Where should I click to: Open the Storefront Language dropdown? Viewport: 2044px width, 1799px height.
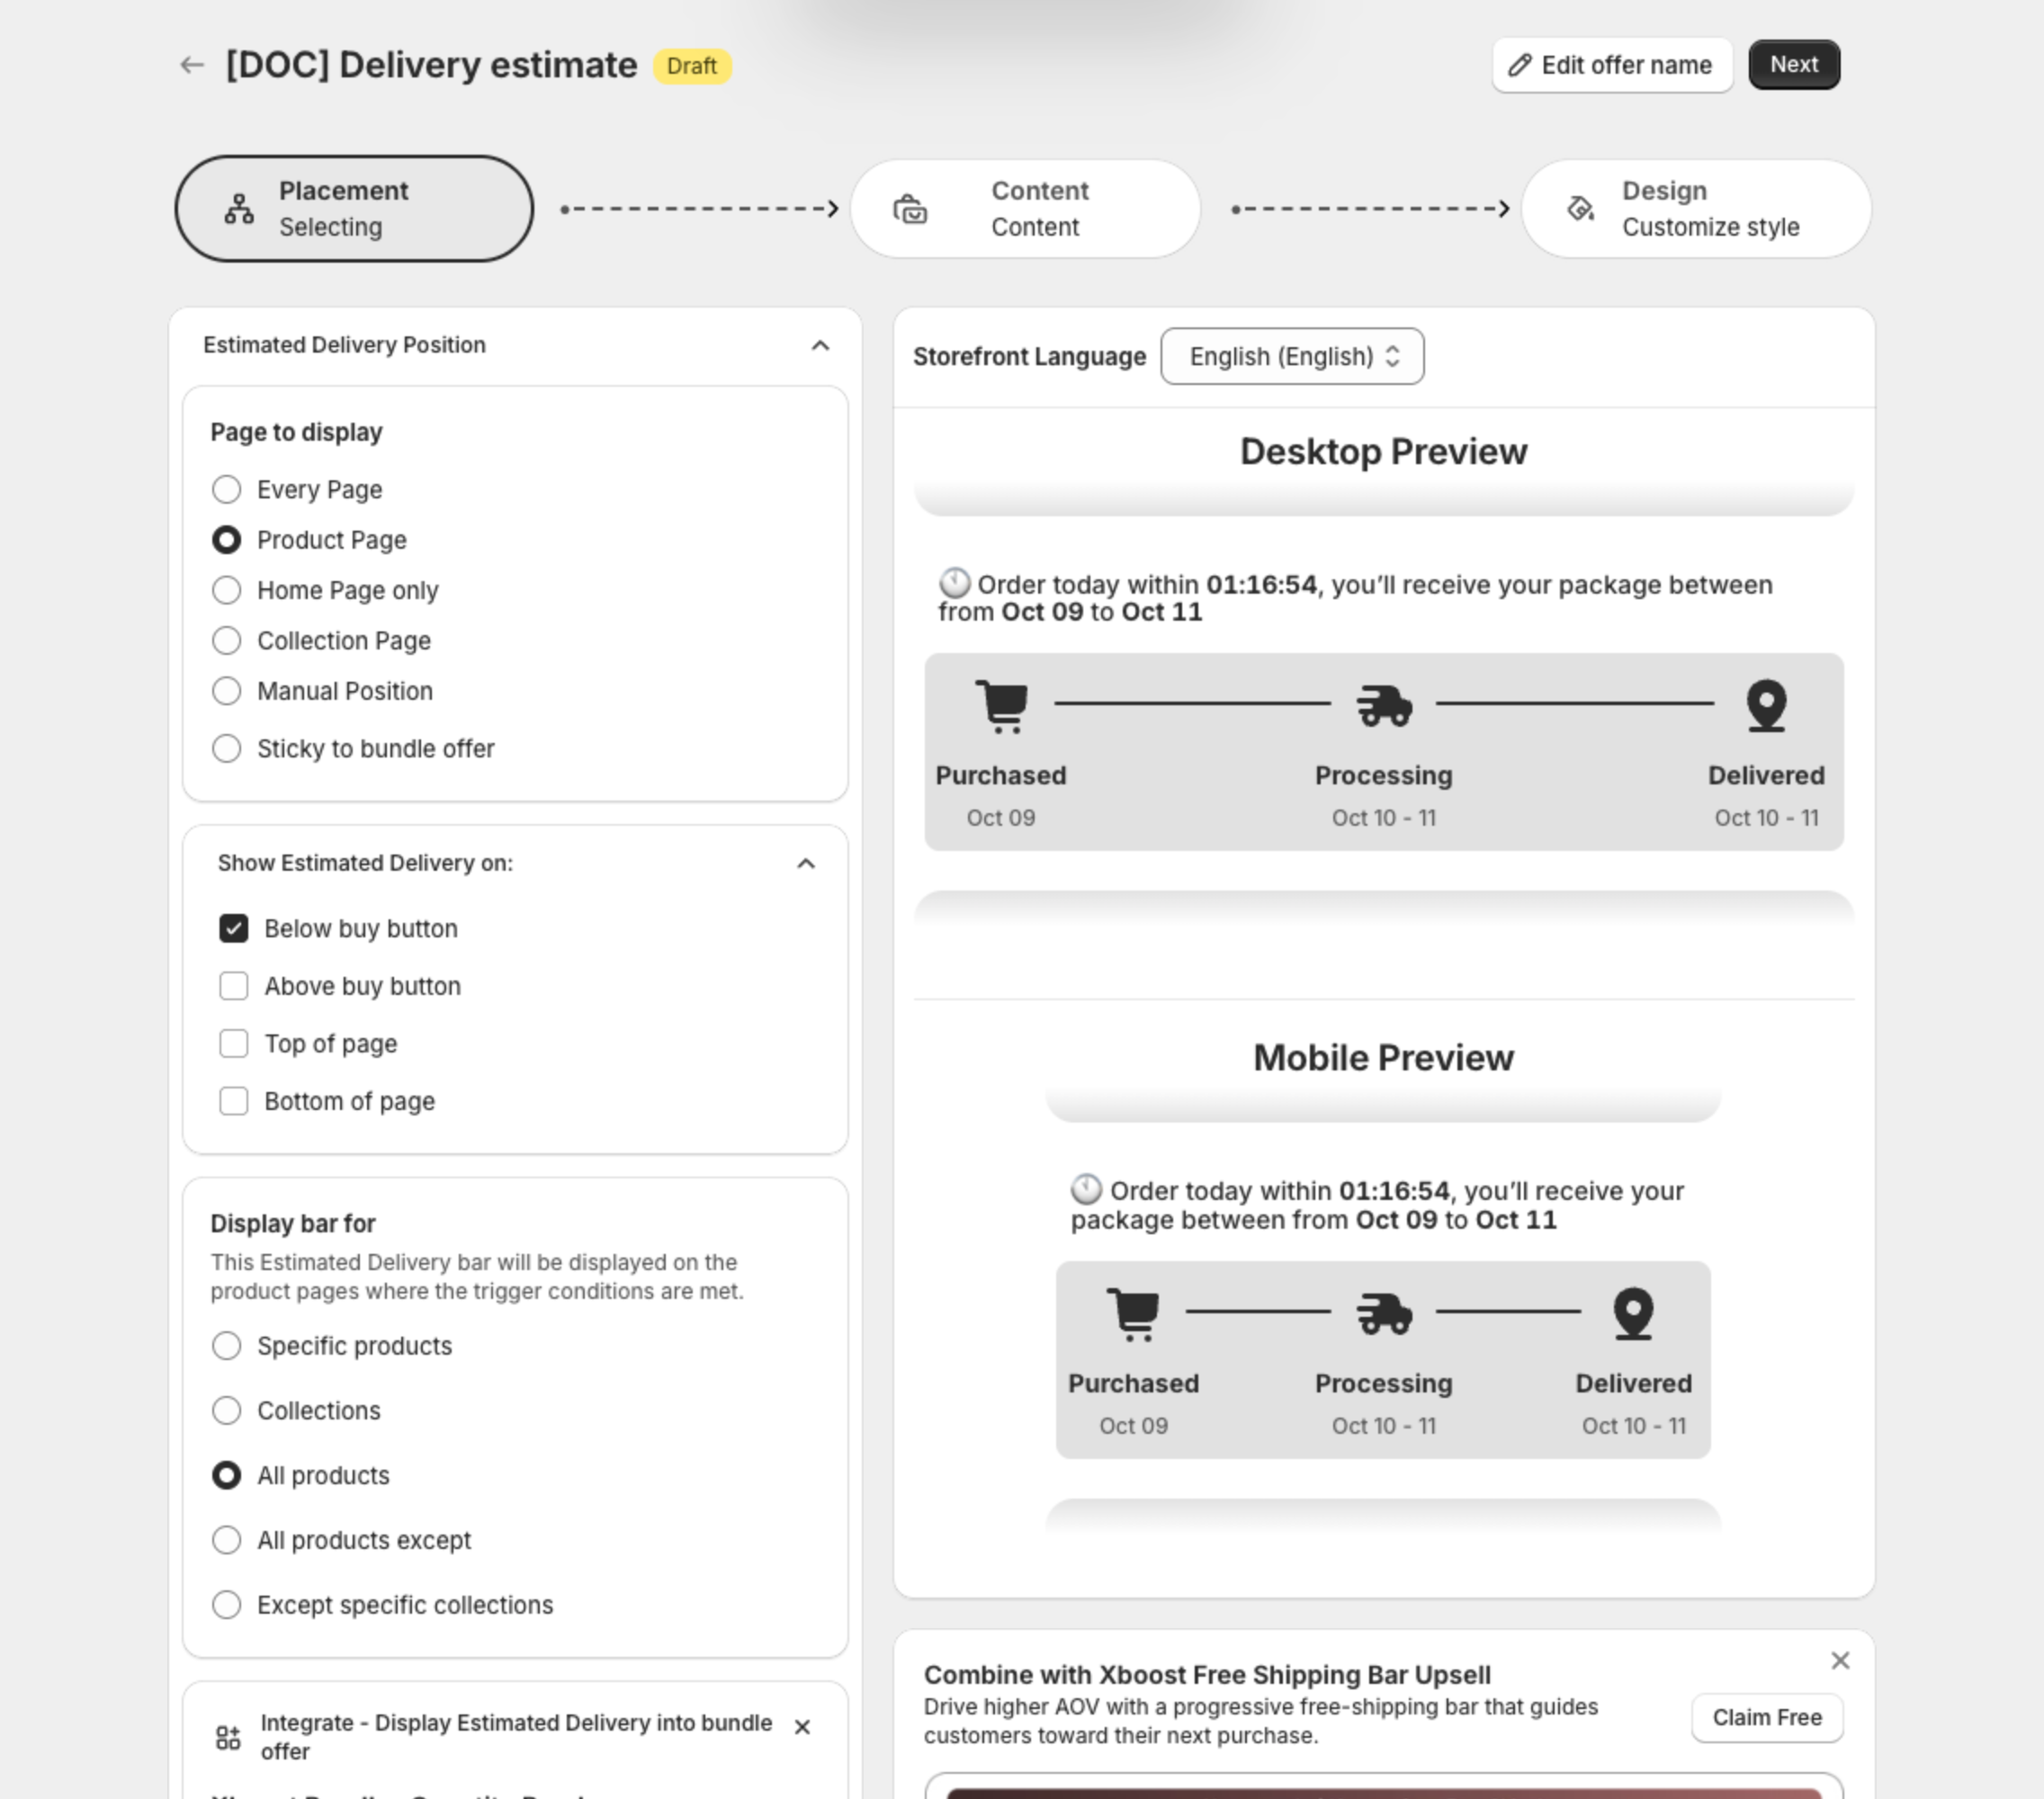click(x=1292, y=356)
